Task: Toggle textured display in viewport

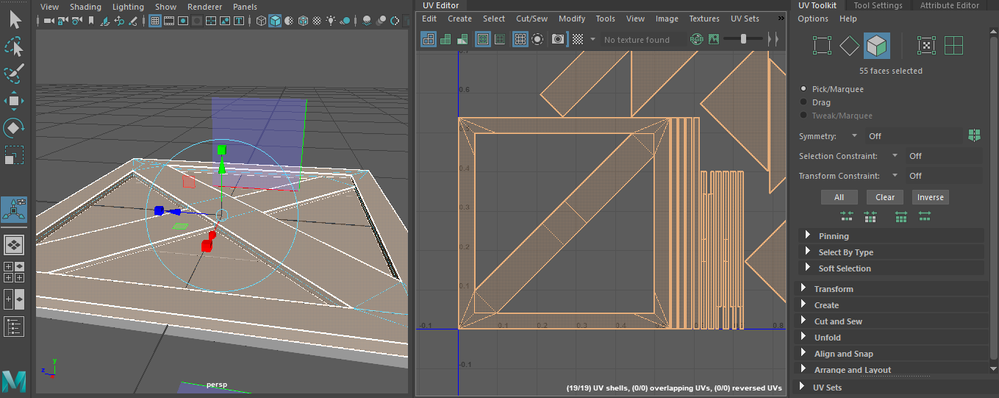Action: [317, 21]
